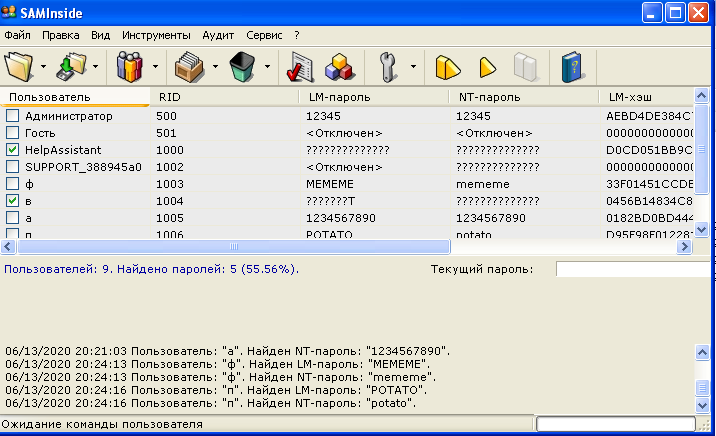Check the checkbox for user а
716x436 pixels.
pos(12,218)
